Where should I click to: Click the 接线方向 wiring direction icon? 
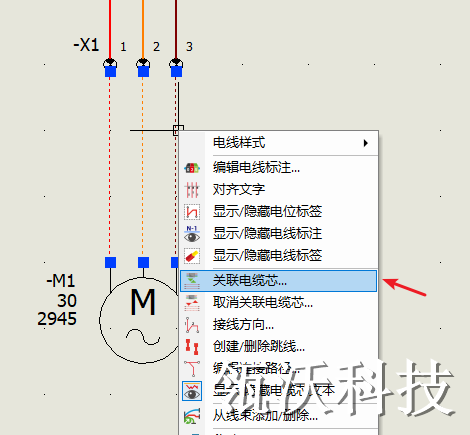[x=192, y=325]
